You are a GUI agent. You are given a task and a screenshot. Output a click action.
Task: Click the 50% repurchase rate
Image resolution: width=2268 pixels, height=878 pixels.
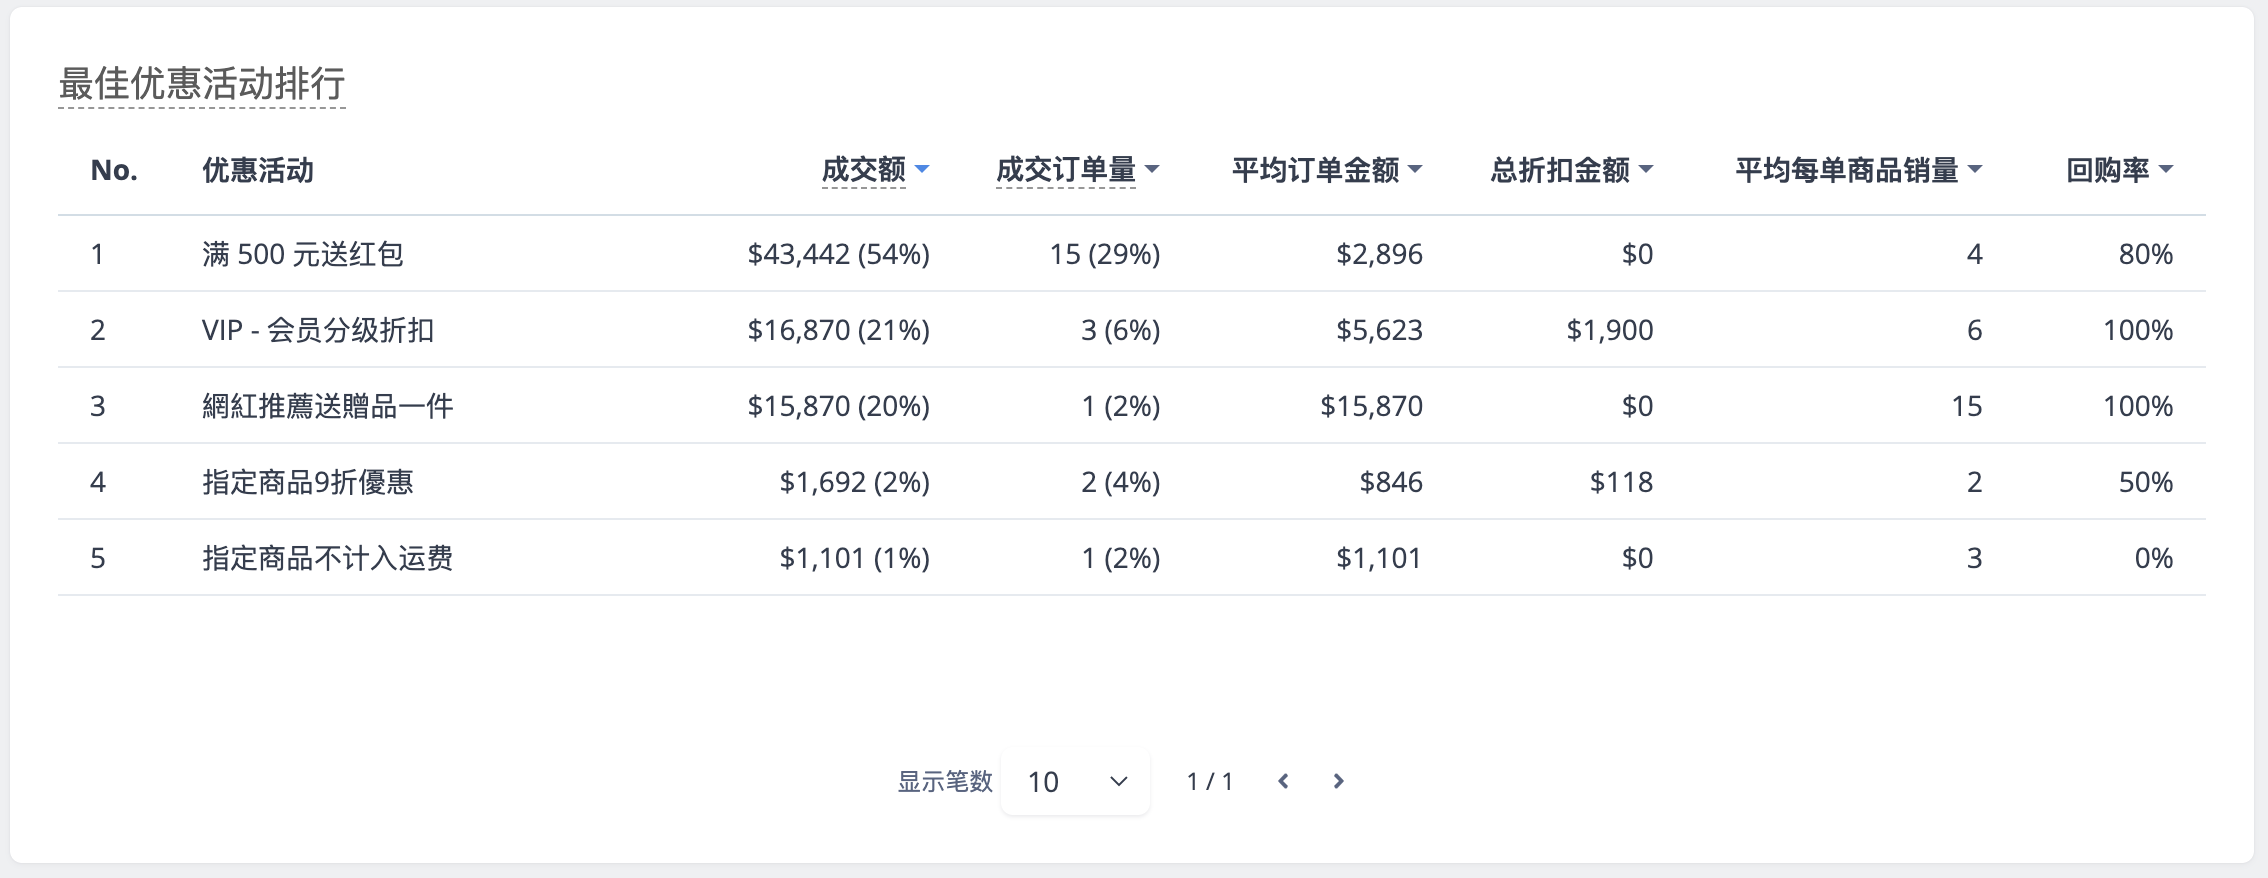point(2146,482)
